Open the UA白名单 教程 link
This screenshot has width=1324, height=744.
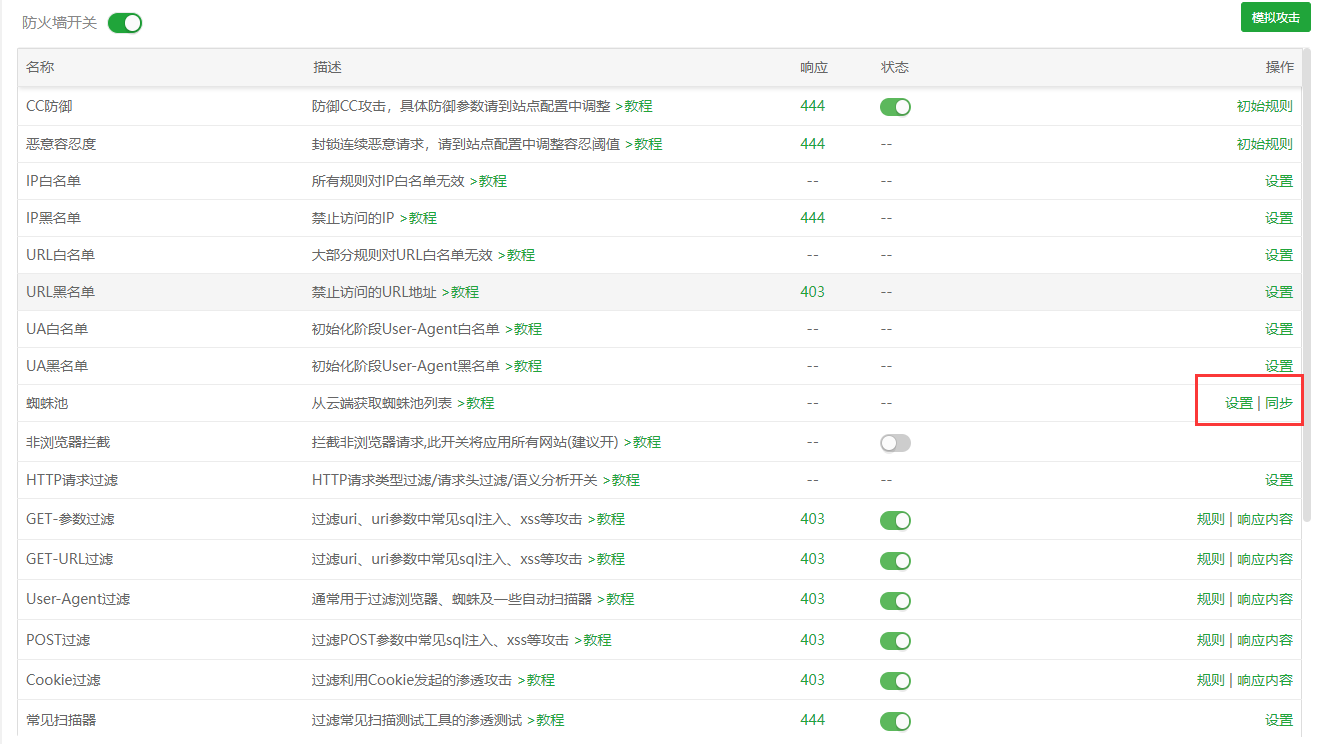pyautogui.click(x=523, y=329)
